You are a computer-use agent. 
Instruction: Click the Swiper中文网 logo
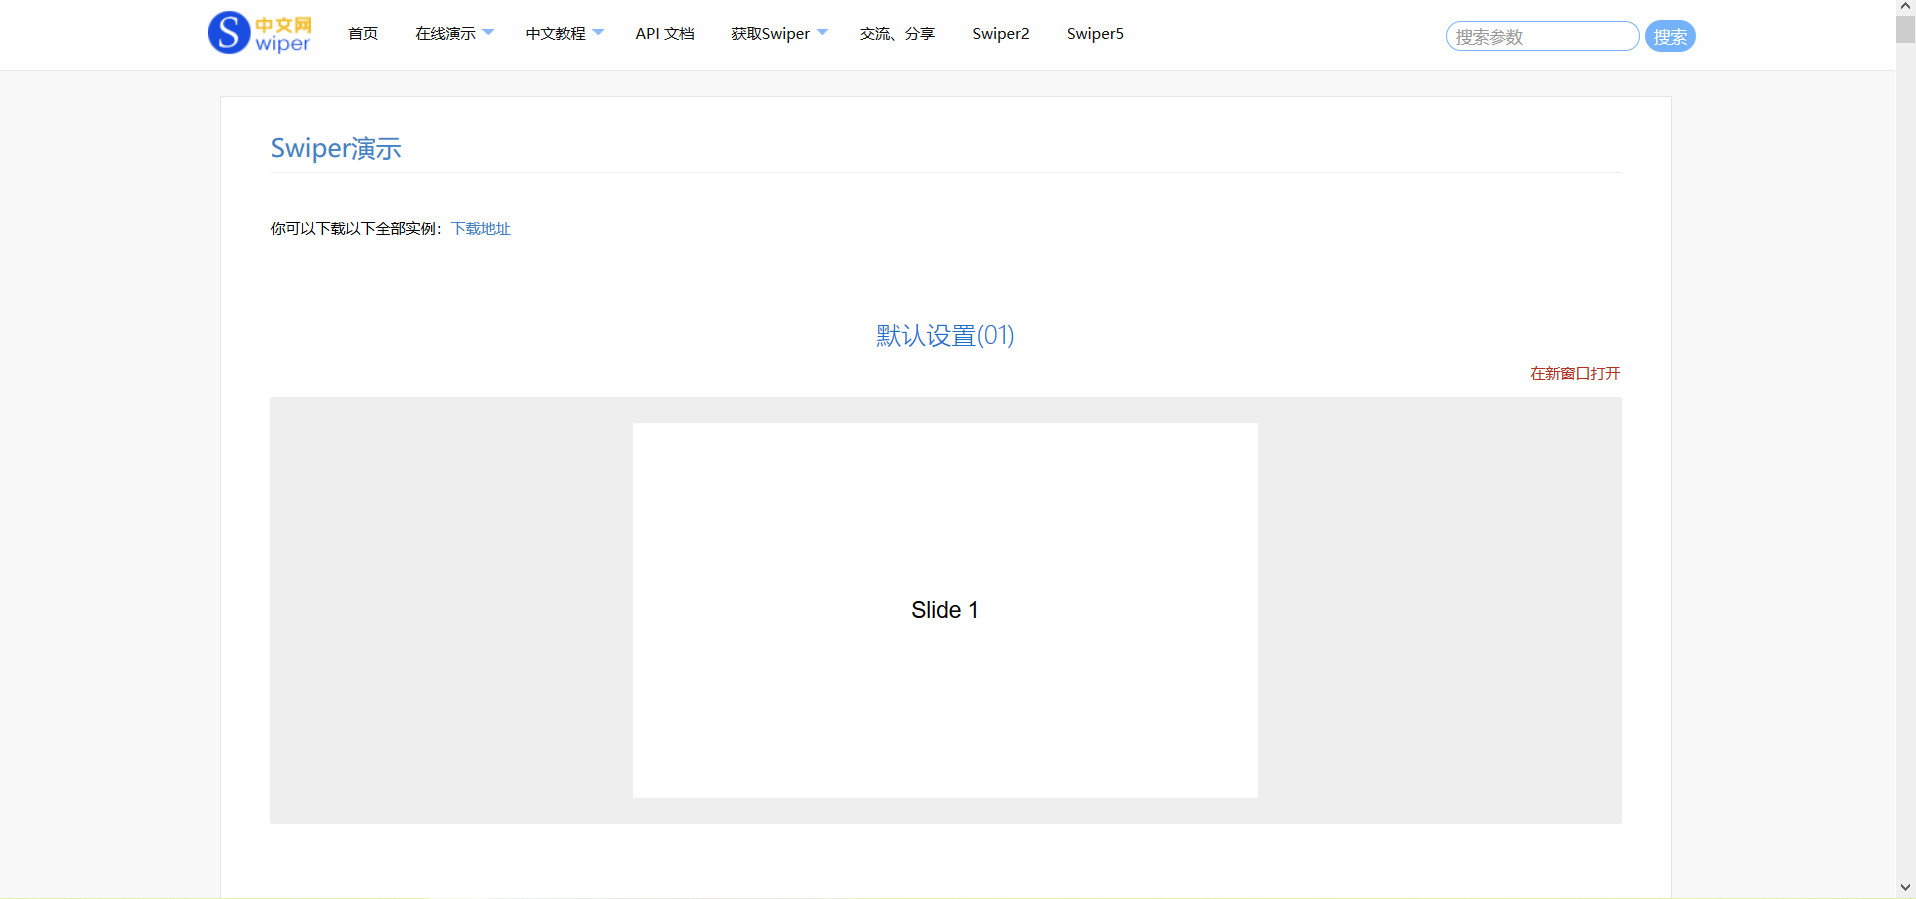pyautogui.click(x=260, y=33)
